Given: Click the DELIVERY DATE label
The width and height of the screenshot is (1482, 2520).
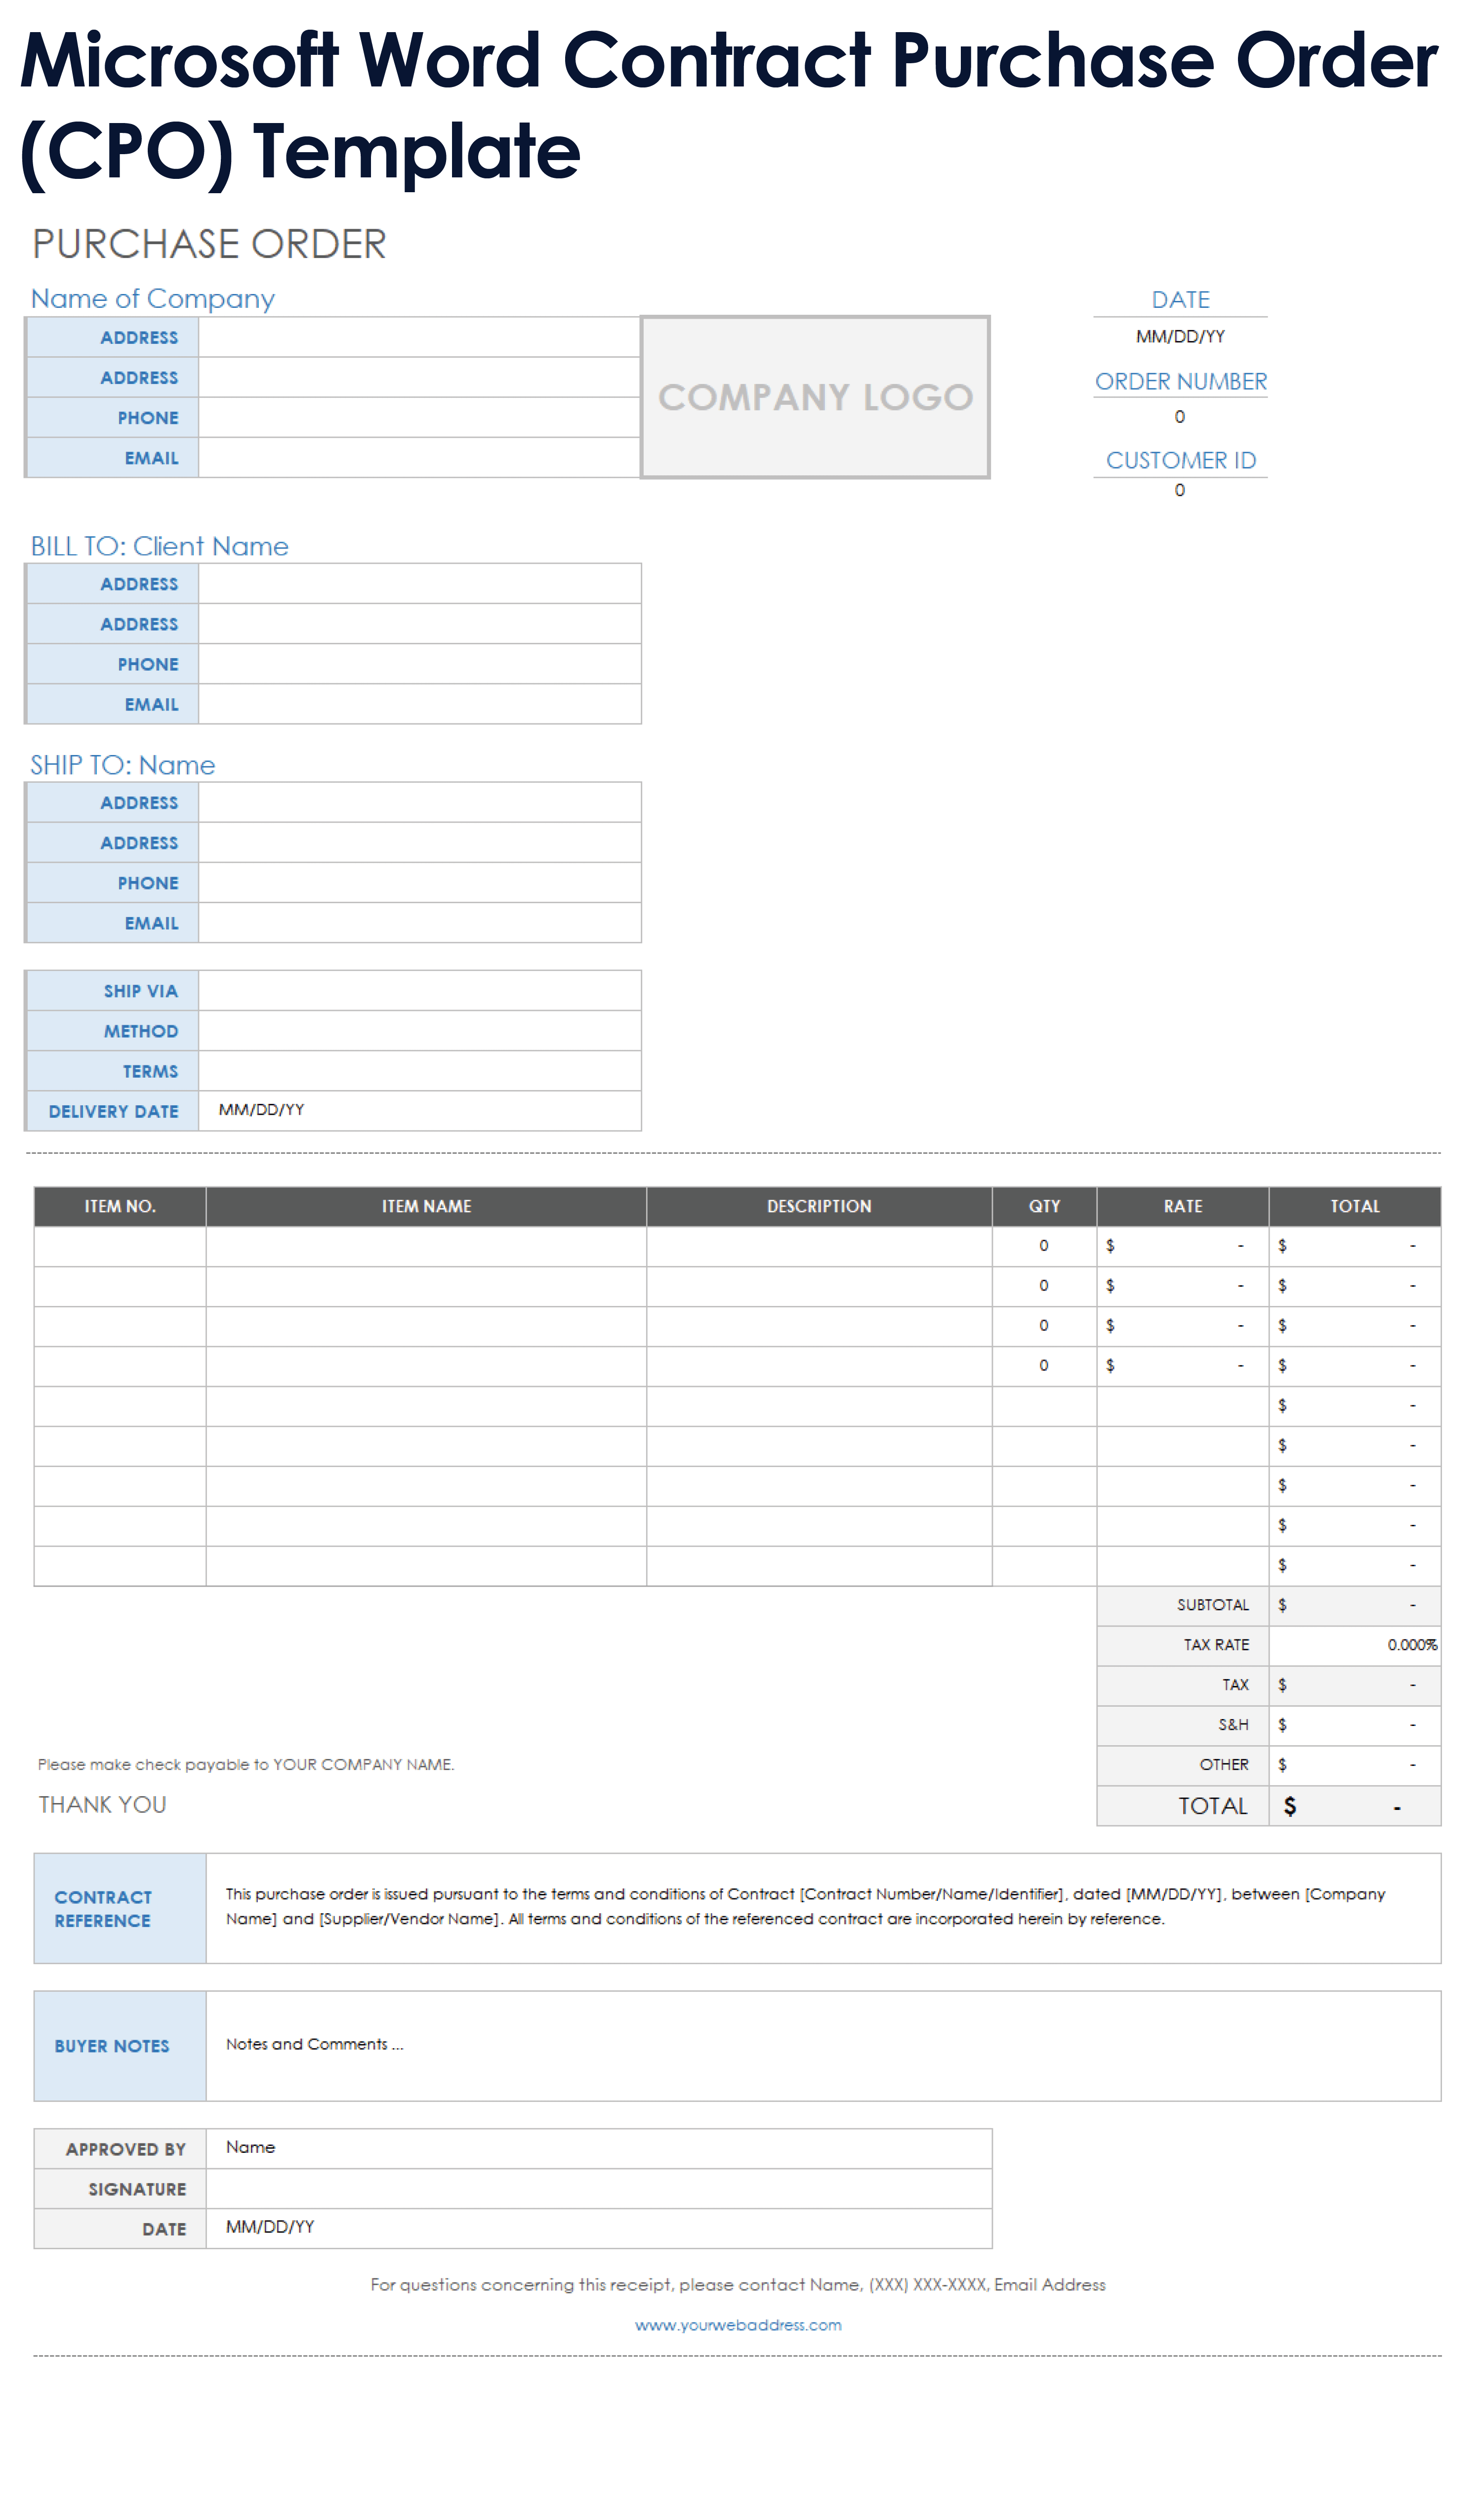Looking at the screenshot, I should [113, 1111].
